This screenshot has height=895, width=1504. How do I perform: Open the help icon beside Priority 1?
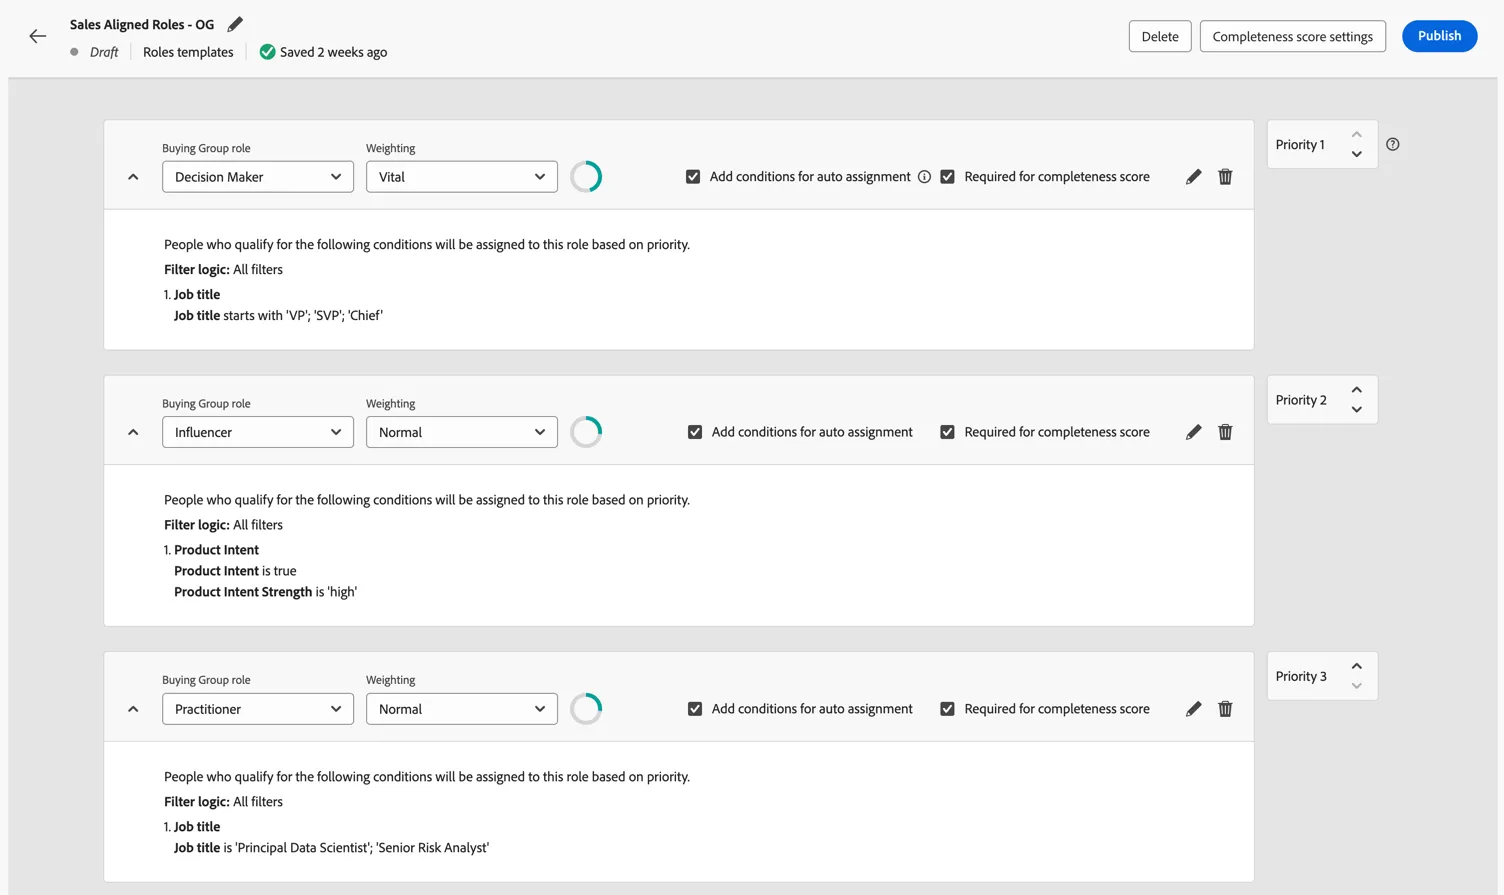point(1393,144)
